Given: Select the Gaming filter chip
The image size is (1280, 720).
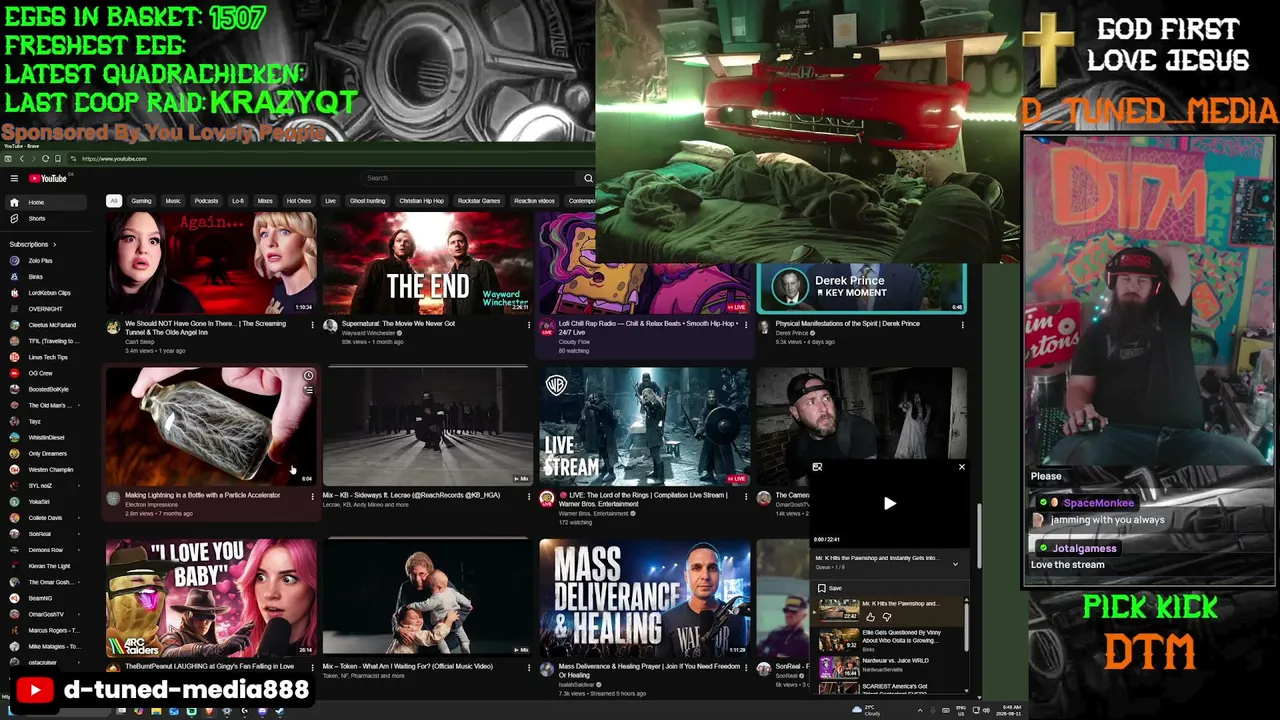Looking at the screenshot, I should point(141,201).
